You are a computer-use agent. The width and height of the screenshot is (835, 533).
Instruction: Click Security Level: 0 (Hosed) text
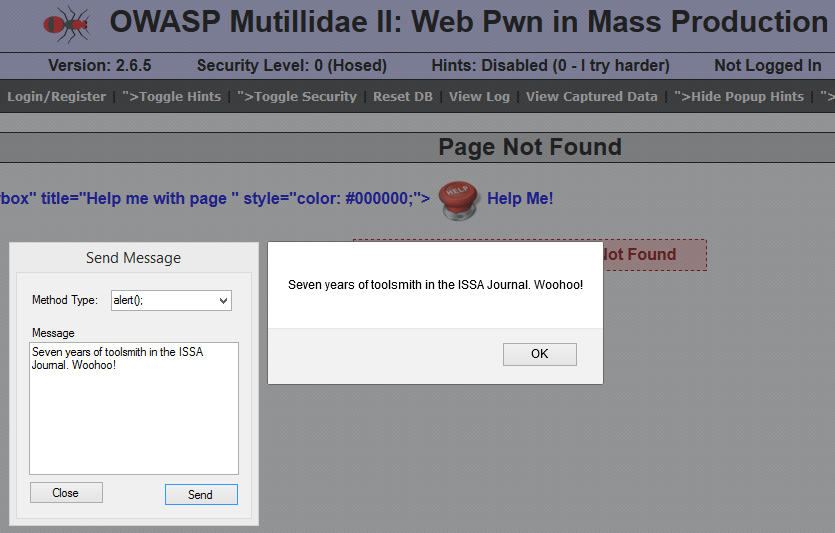point(292,65)
